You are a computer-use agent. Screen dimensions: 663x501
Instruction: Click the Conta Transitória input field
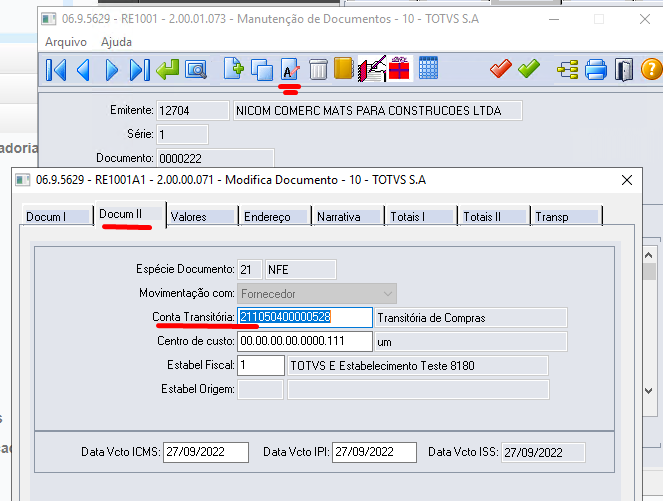305,317
